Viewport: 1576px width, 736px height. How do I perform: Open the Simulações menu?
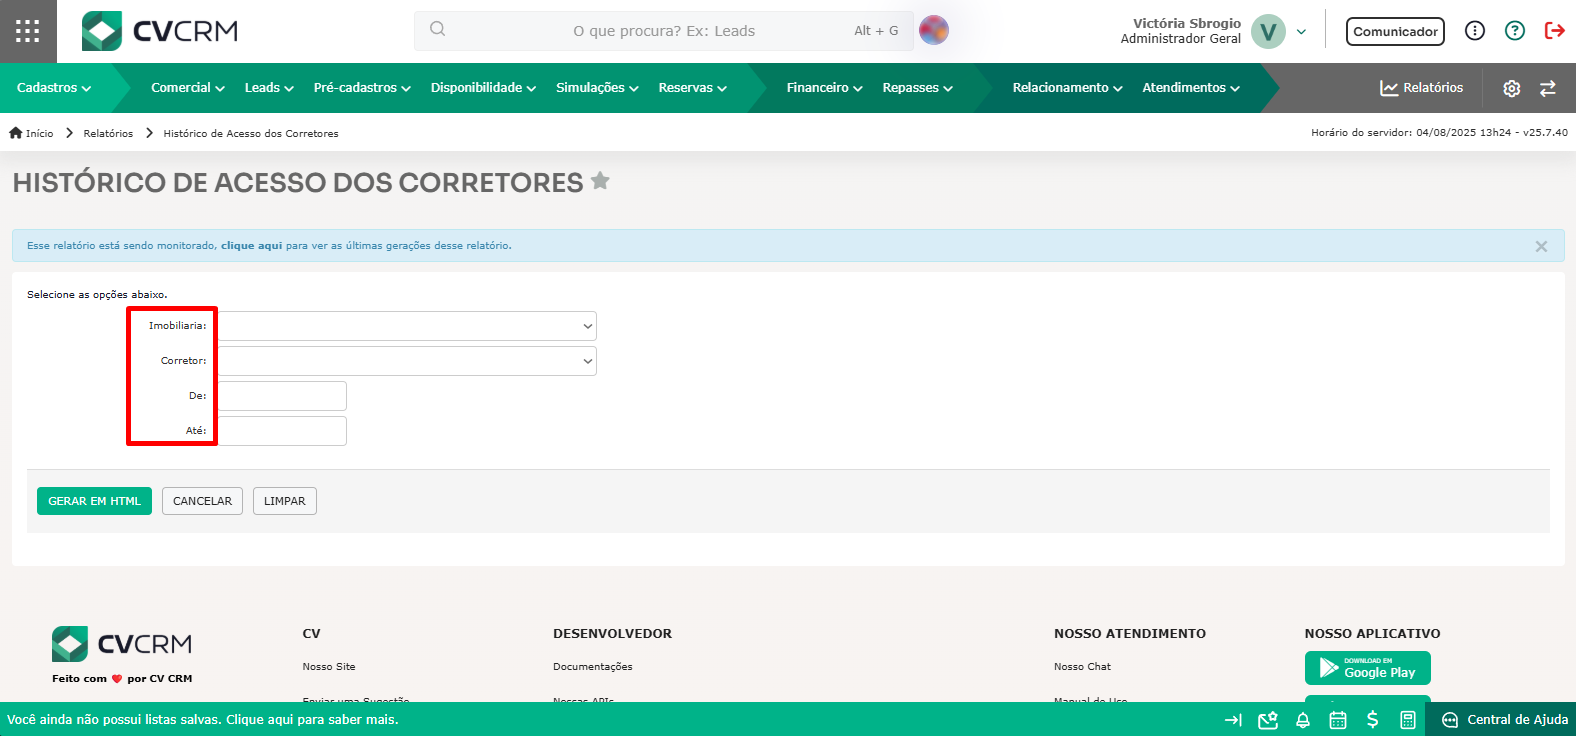(x=597, y=88)
